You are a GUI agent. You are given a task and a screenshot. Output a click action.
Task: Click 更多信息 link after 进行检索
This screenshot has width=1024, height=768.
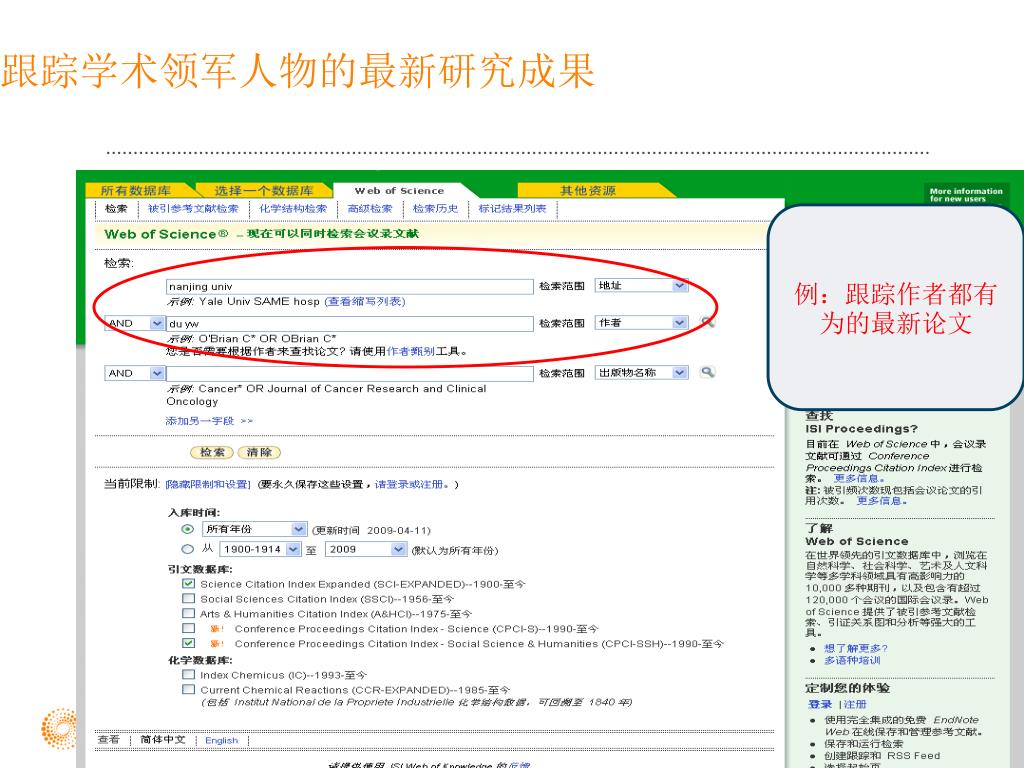point(859,479)
